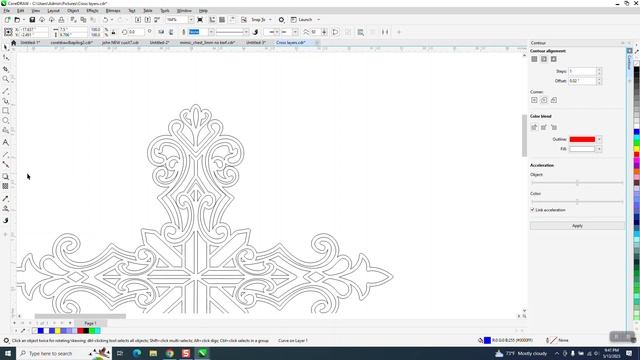Select the Crop tool in the toolbox
The height and width of the screenshot is (360, 640).
[x=5, y=69]
